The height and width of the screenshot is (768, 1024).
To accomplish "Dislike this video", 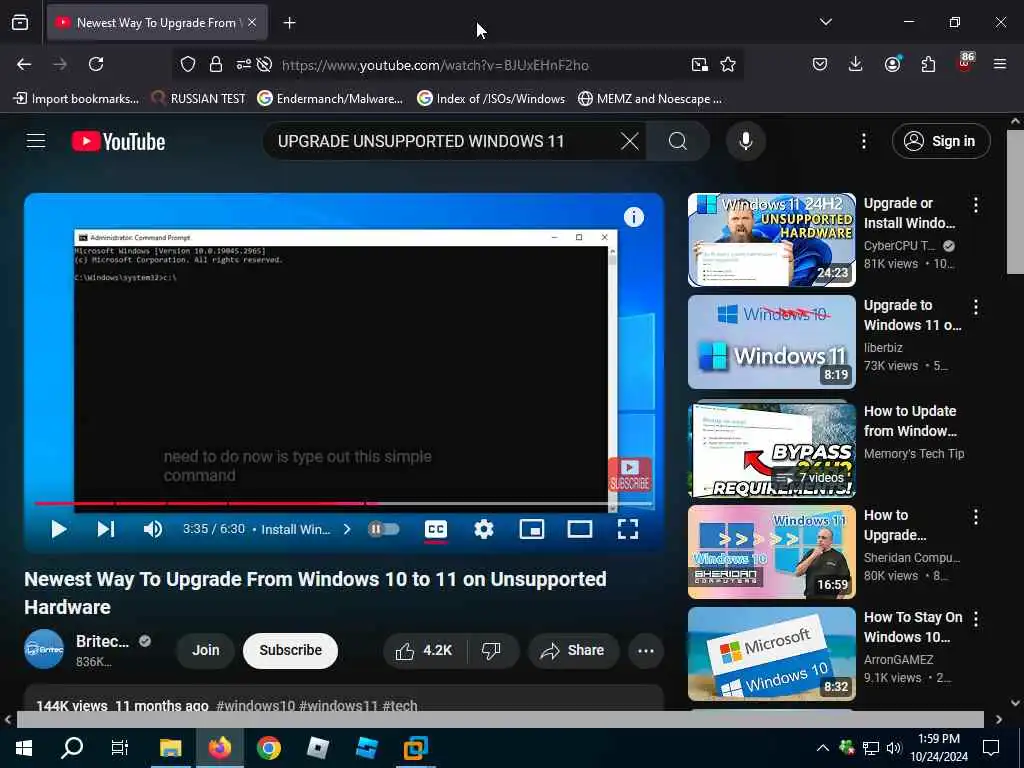I will [x=491, y=650].
